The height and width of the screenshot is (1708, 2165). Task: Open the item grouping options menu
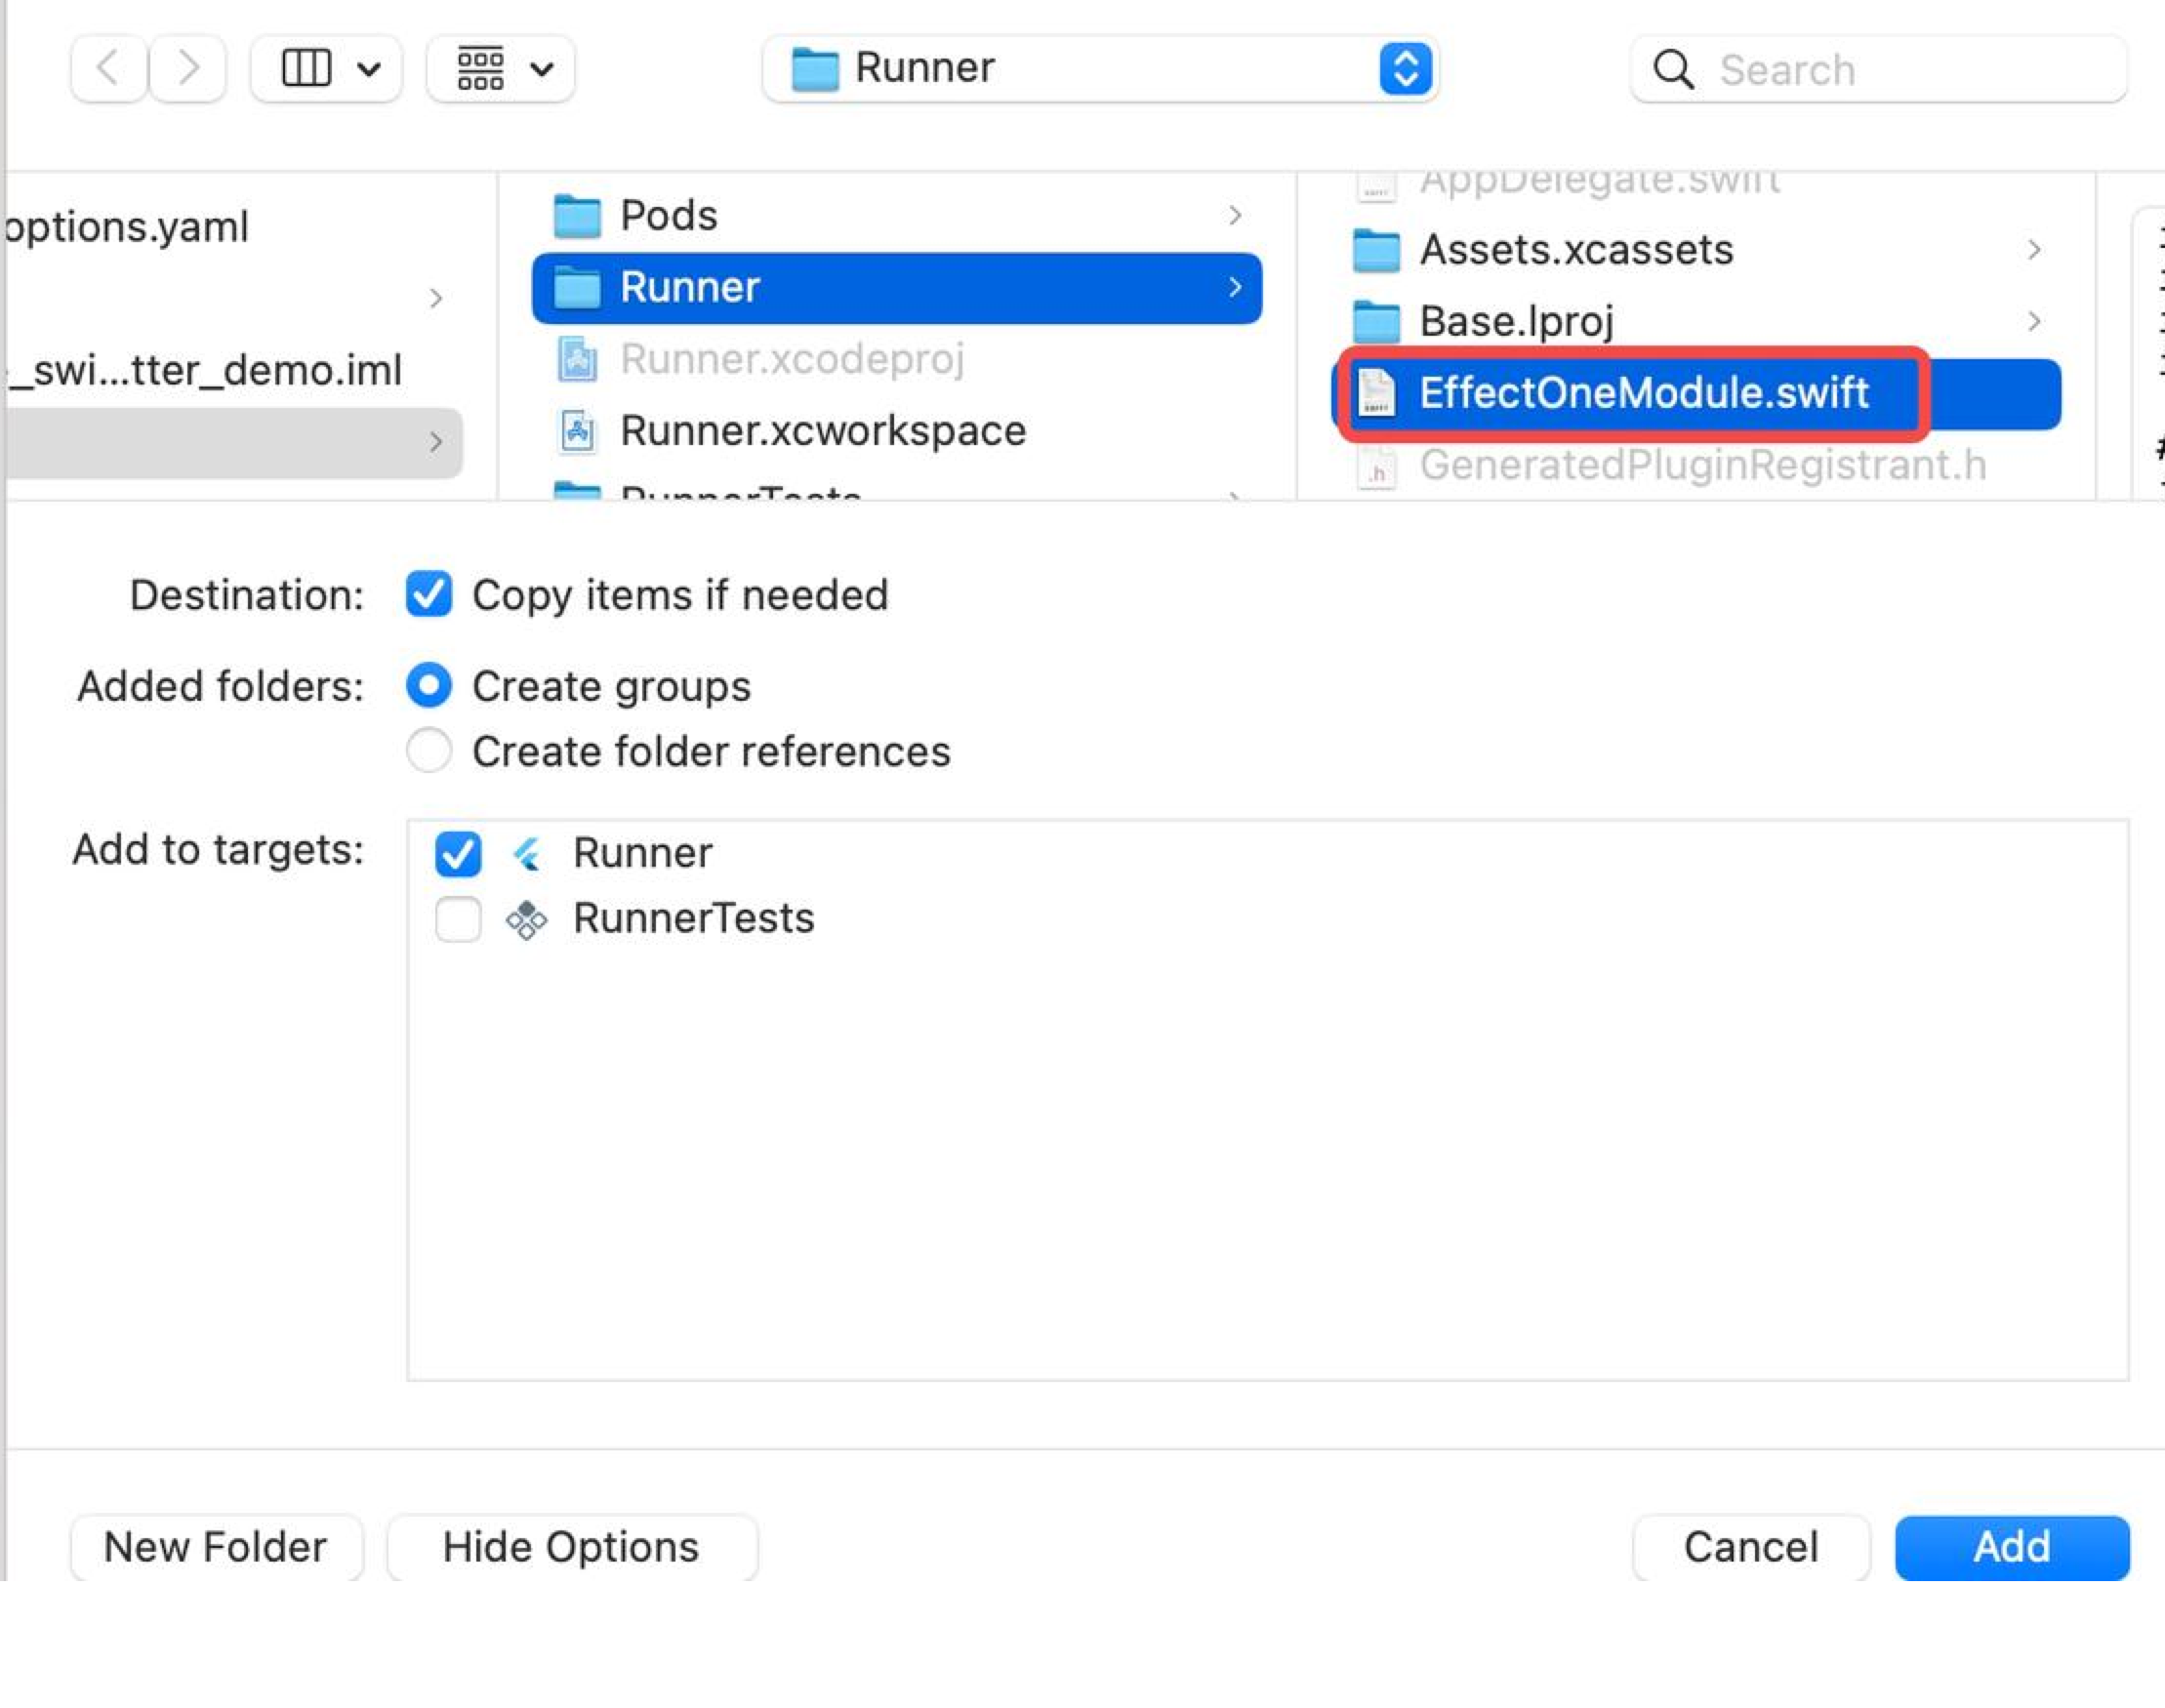tap(501, 69)
